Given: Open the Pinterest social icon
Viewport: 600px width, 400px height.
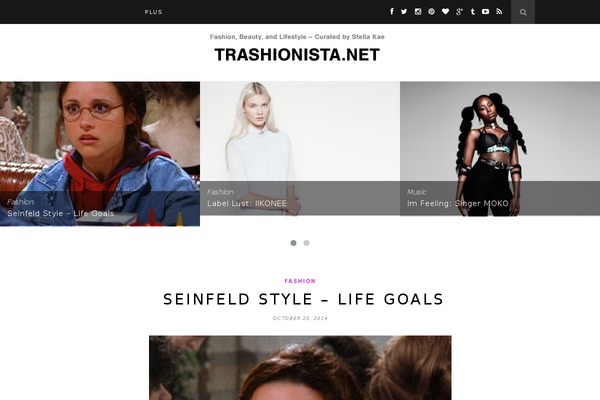Looking at the screenshot, I should click(432, 11).
